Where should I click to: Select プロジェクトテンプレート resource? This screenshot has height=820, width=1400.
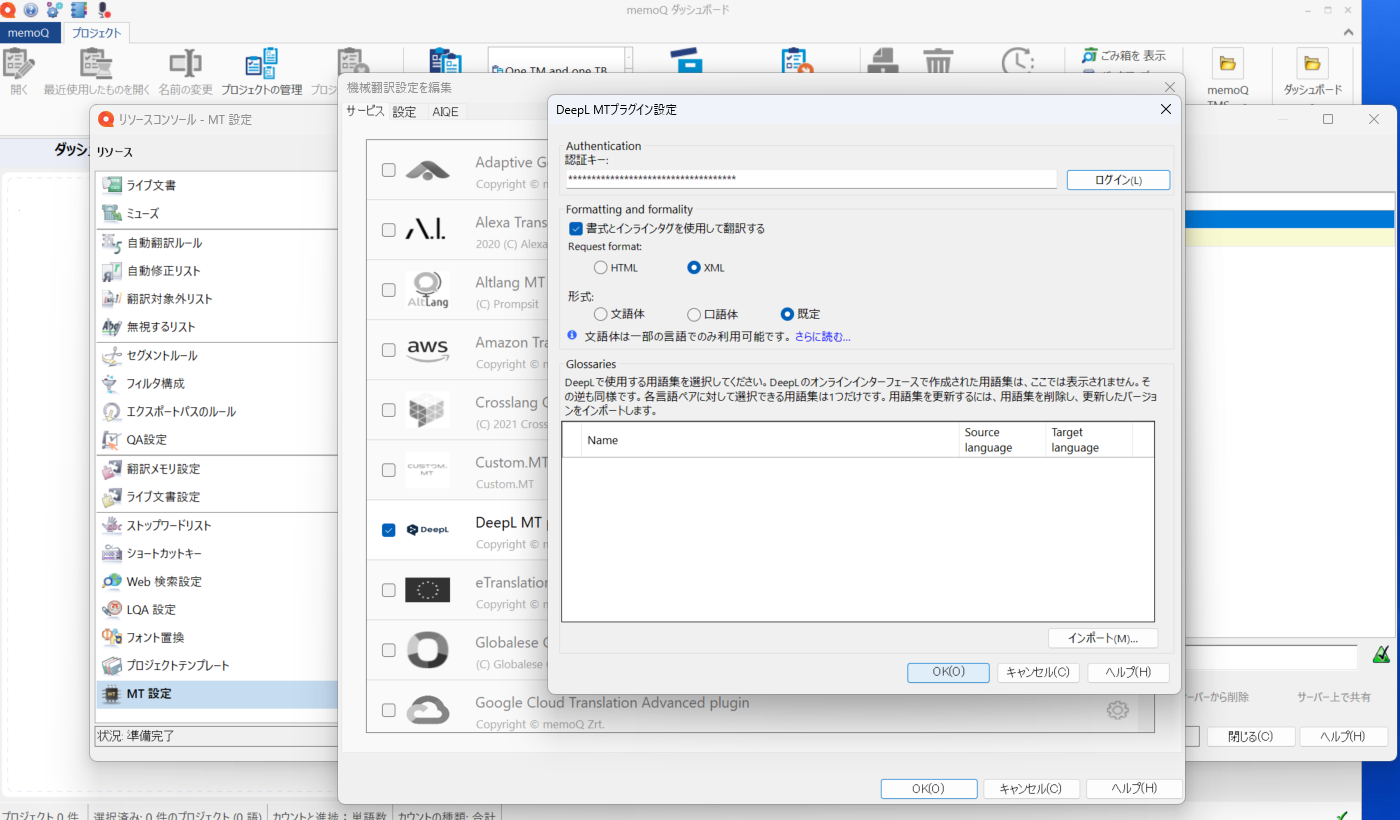[217, 666]
